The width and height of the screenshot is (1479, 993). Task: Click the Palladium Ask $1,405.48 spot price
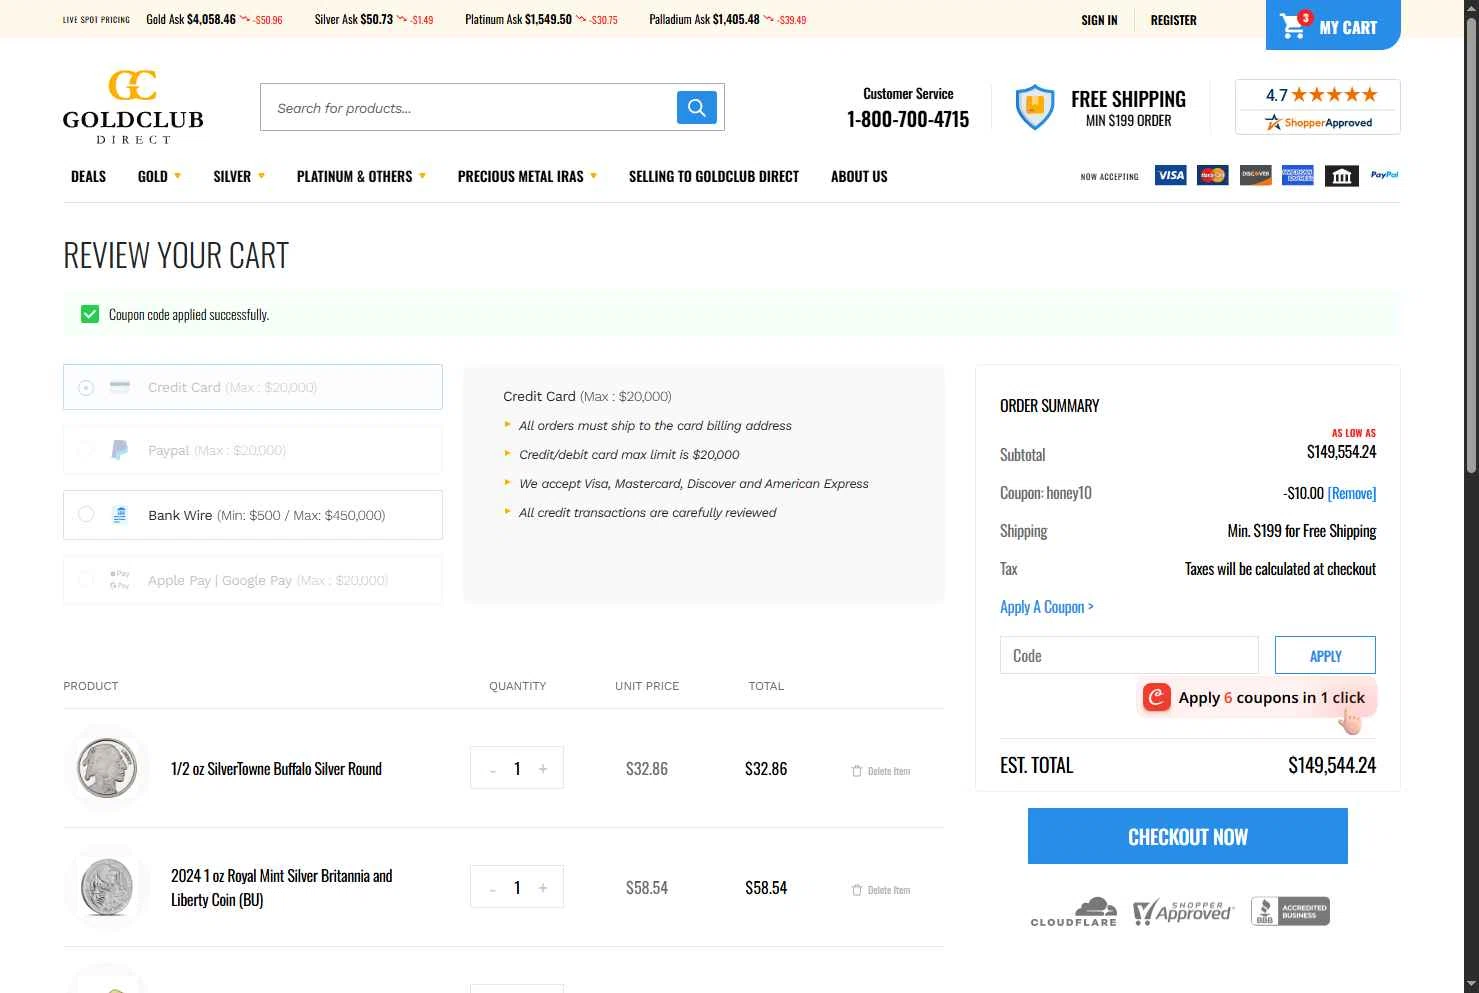click(x=727, y=19)
